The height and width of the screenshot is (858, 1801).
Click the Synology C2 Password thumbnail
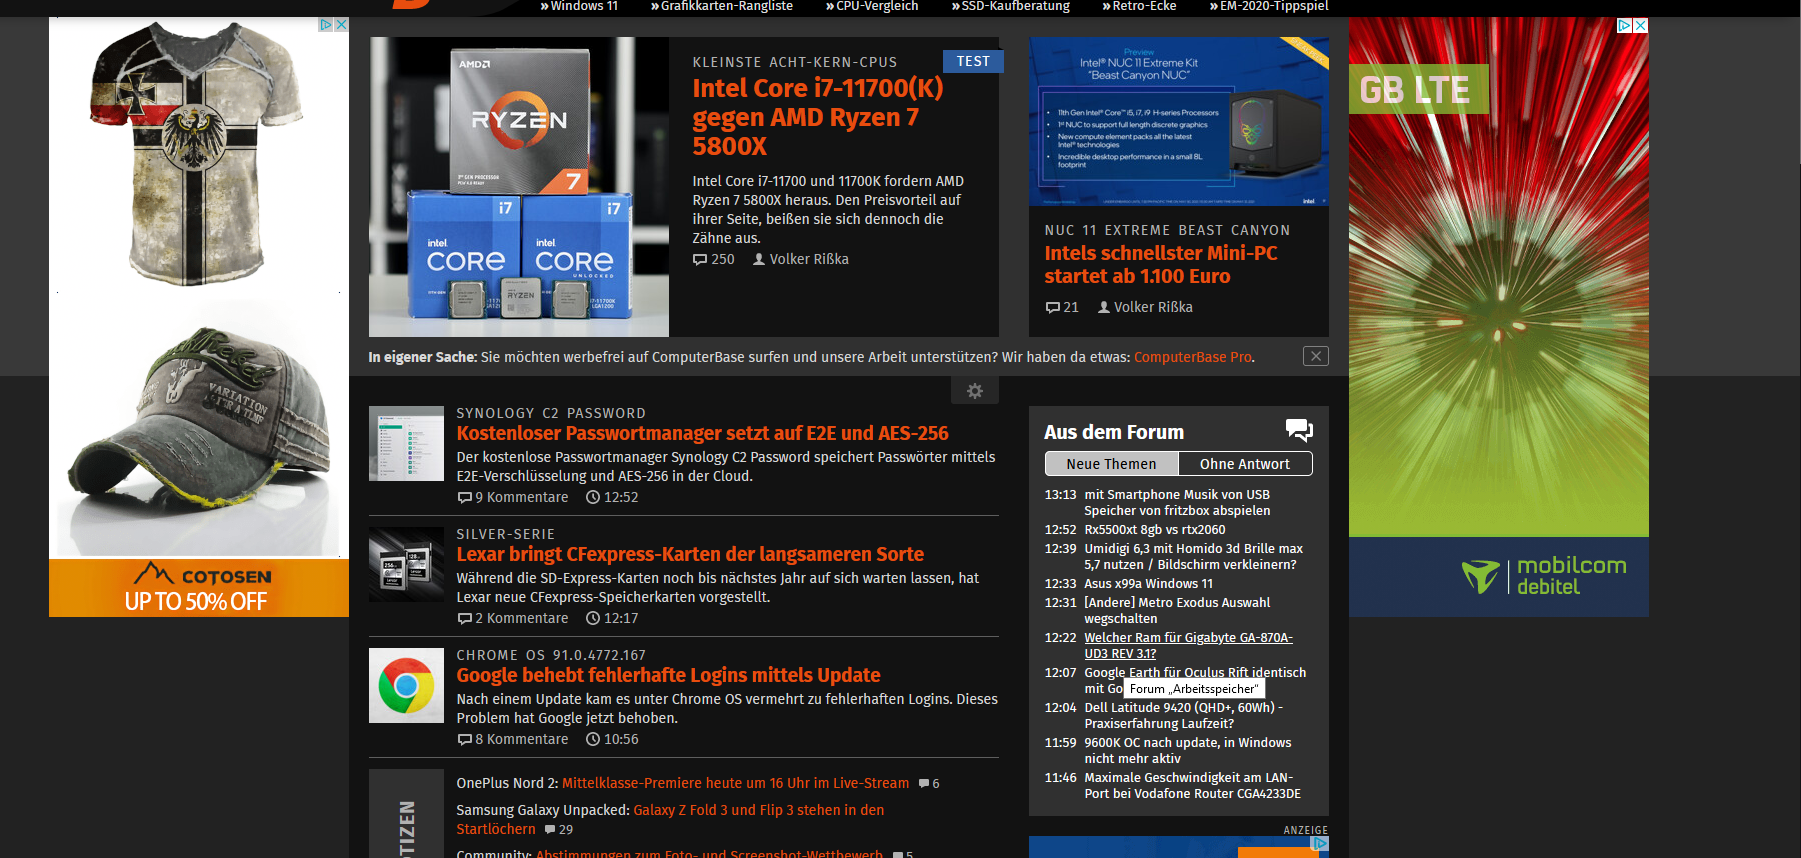(406, 443)
